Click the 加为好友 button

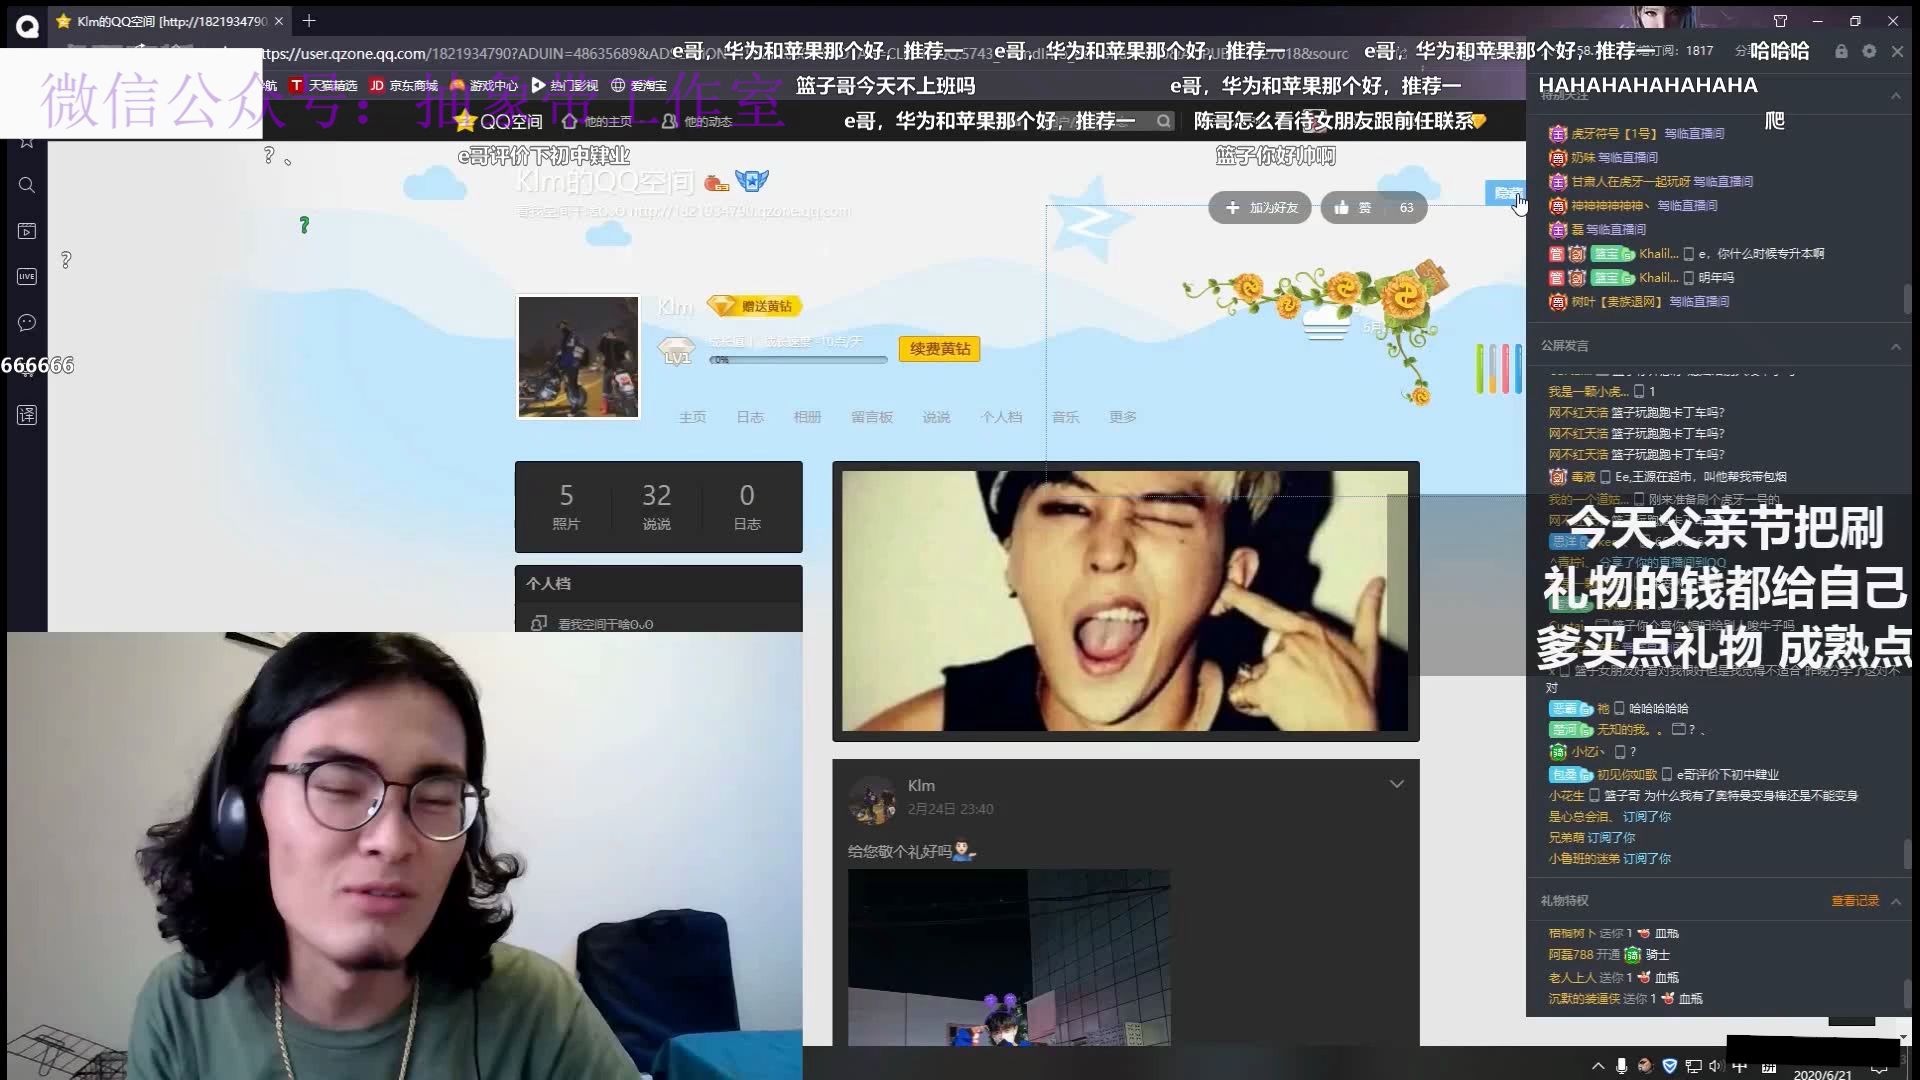tap(1260, 207)
